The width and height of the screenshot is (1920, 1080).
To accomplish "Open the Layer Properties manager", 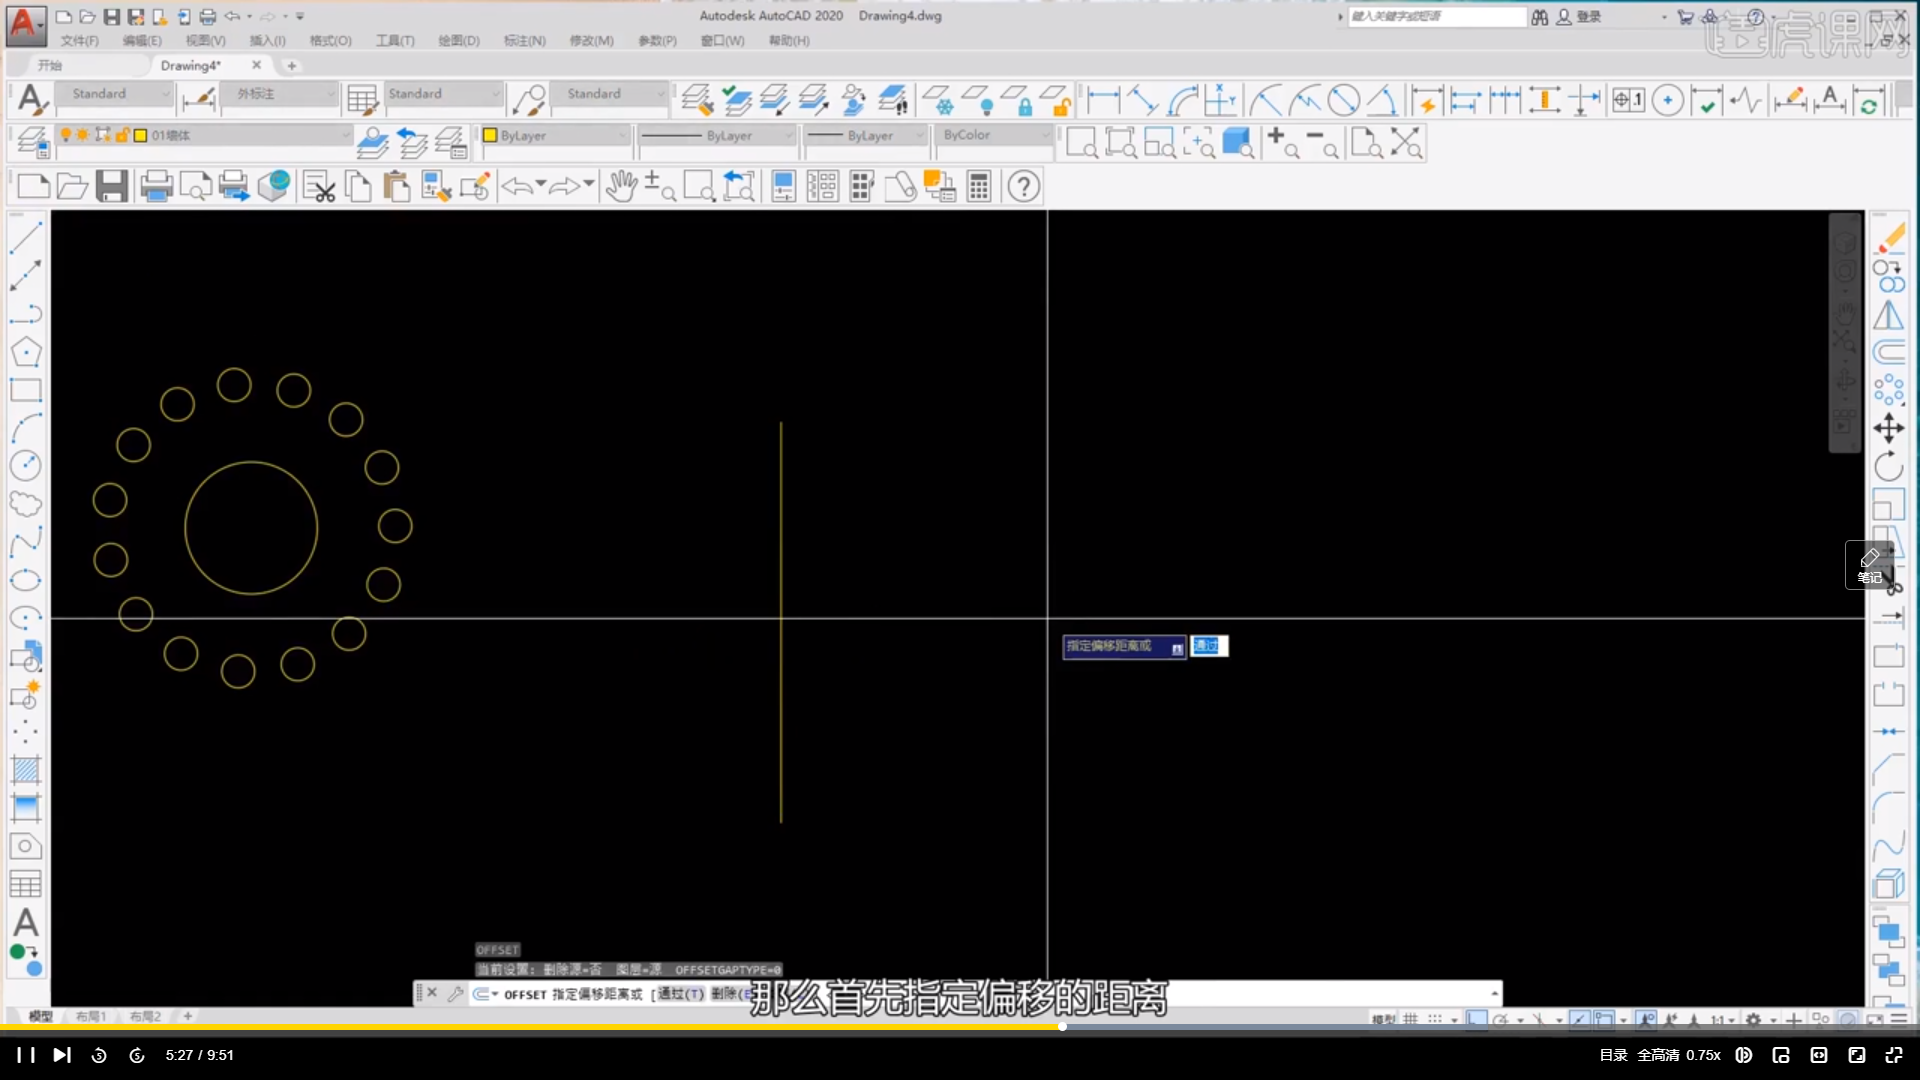I will pos(32,143).
